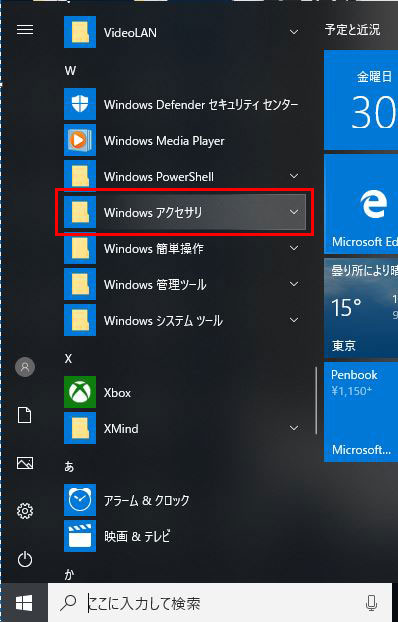398x622 pixels.
Task: Click the search magnifier icon
Action: click(68, 603)
